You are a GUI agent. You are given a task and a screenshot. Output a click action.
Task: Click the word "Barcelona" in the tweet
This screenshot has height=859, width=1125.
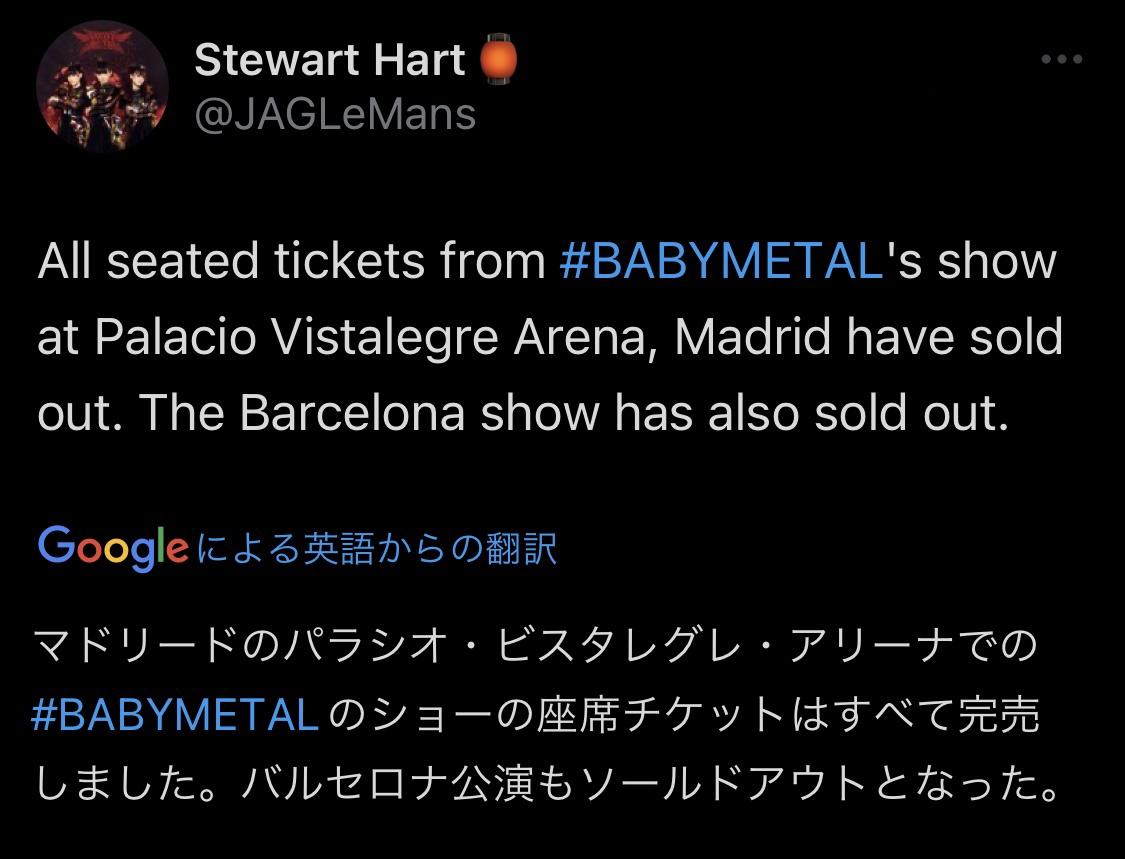pyautogui.click(x=352, y=413)
